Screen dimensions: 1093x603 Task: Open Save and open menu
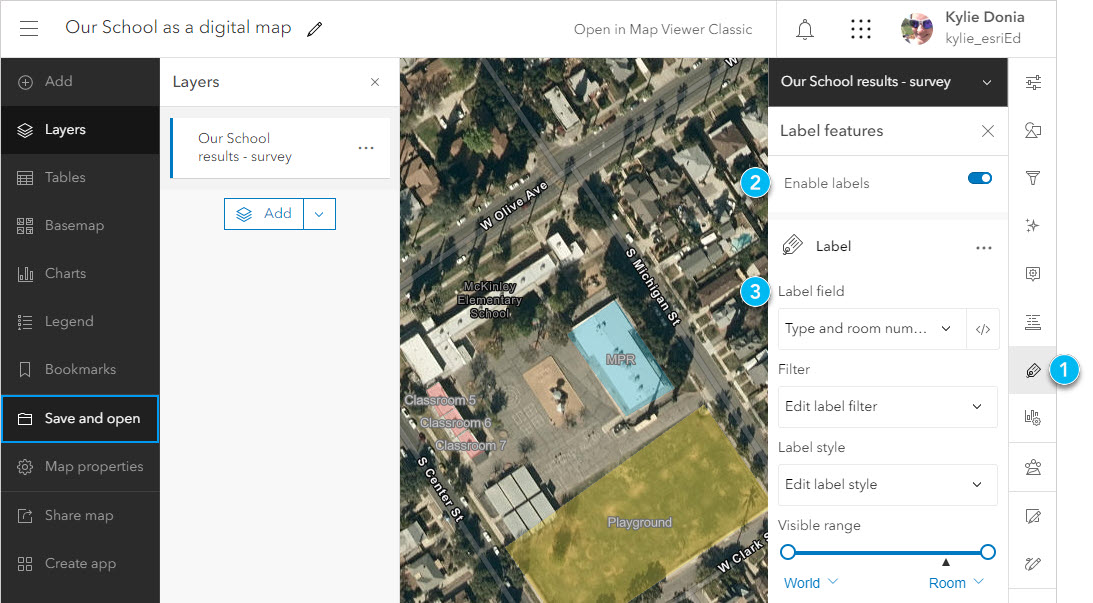click(80, 419)
